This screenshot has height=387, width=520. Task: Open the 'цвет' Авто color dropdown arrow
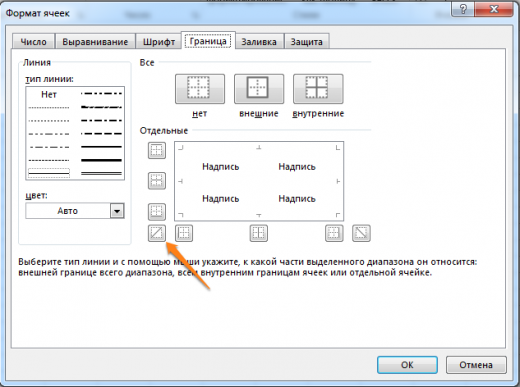pyautogui.click(x=117, y=211)
